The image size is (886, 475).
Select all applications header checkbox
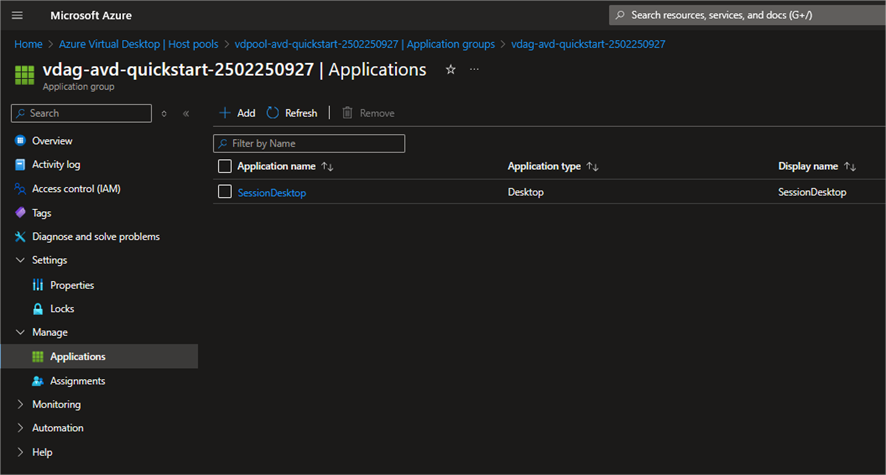tap(225, 166)
